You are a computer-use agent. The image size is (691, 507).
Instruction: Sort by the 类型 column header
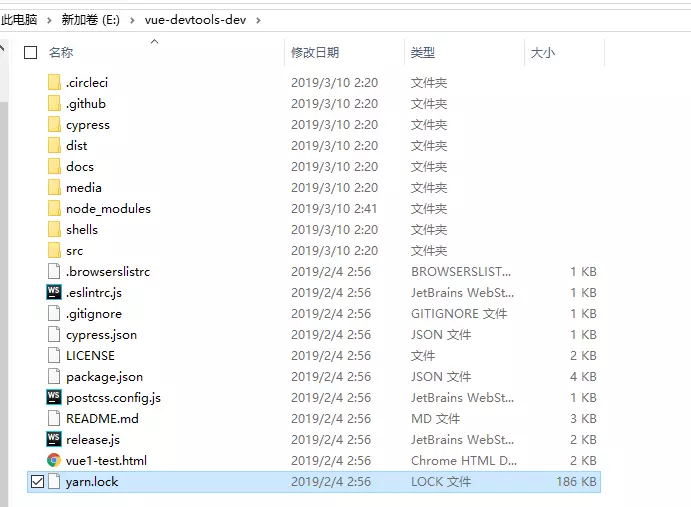pos(423,52)
